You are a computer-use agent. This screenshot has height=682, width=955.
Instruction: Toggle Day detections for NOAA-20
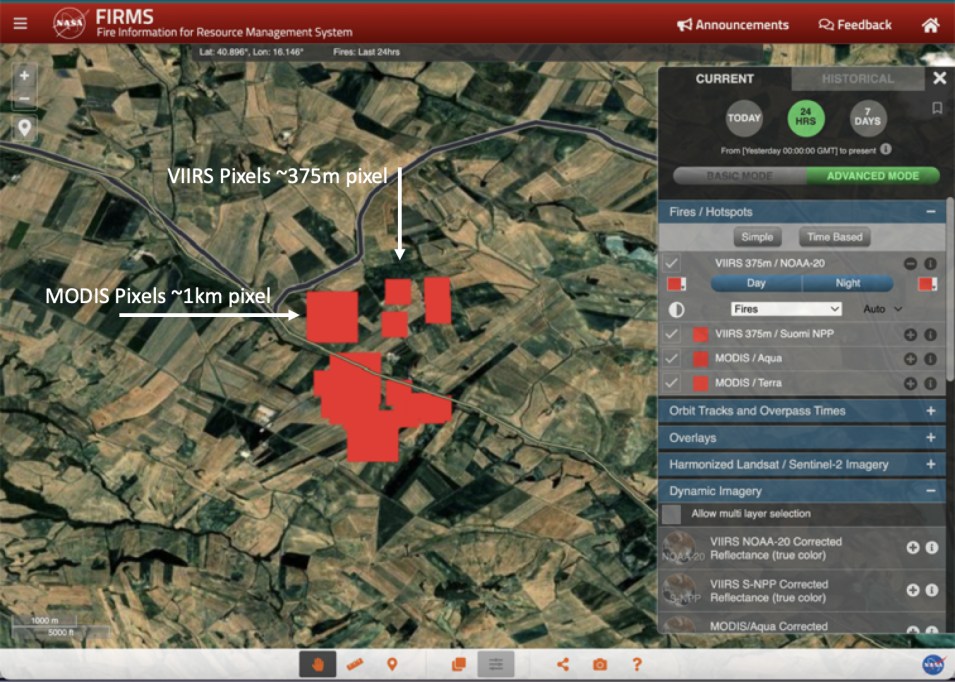[x=756, y=283]
